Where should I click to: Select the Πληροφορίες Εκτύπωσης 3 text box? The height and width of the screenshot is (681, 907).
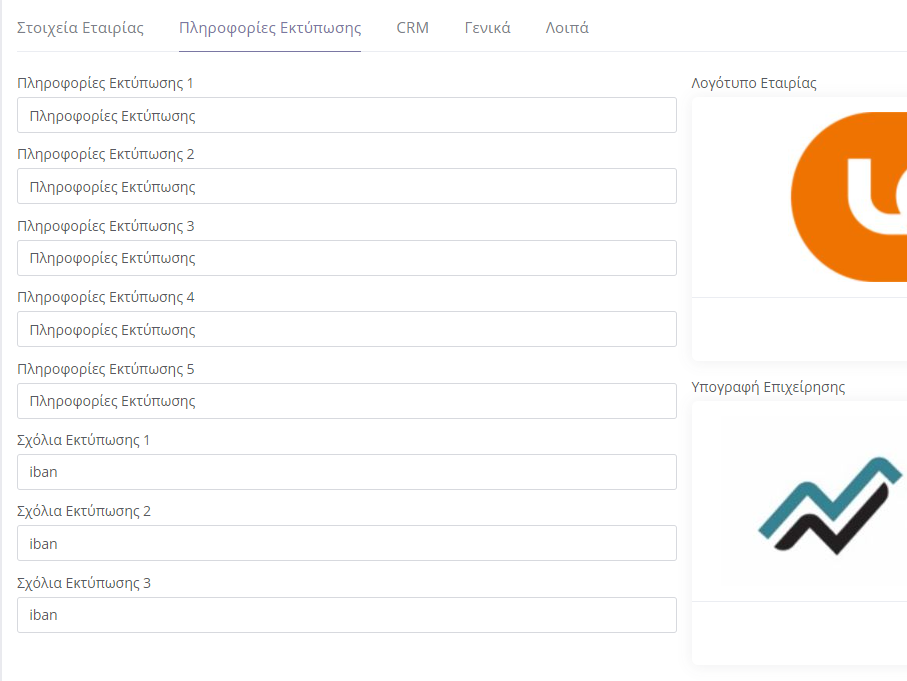pyautogui.click(x=347, y=258)
